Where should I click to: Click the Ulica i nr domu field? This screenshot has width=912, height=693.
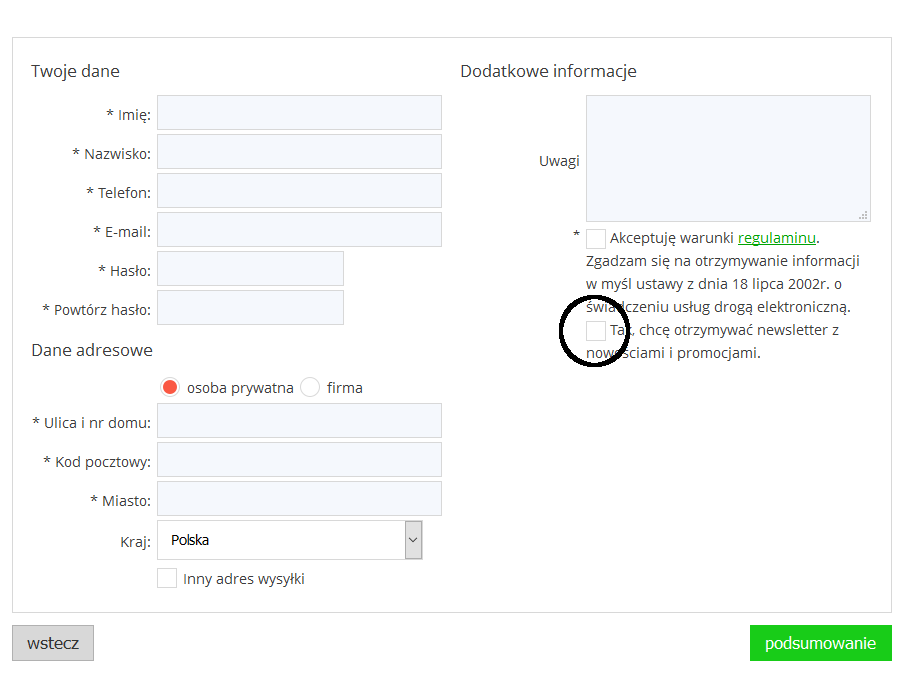point(299,421)
